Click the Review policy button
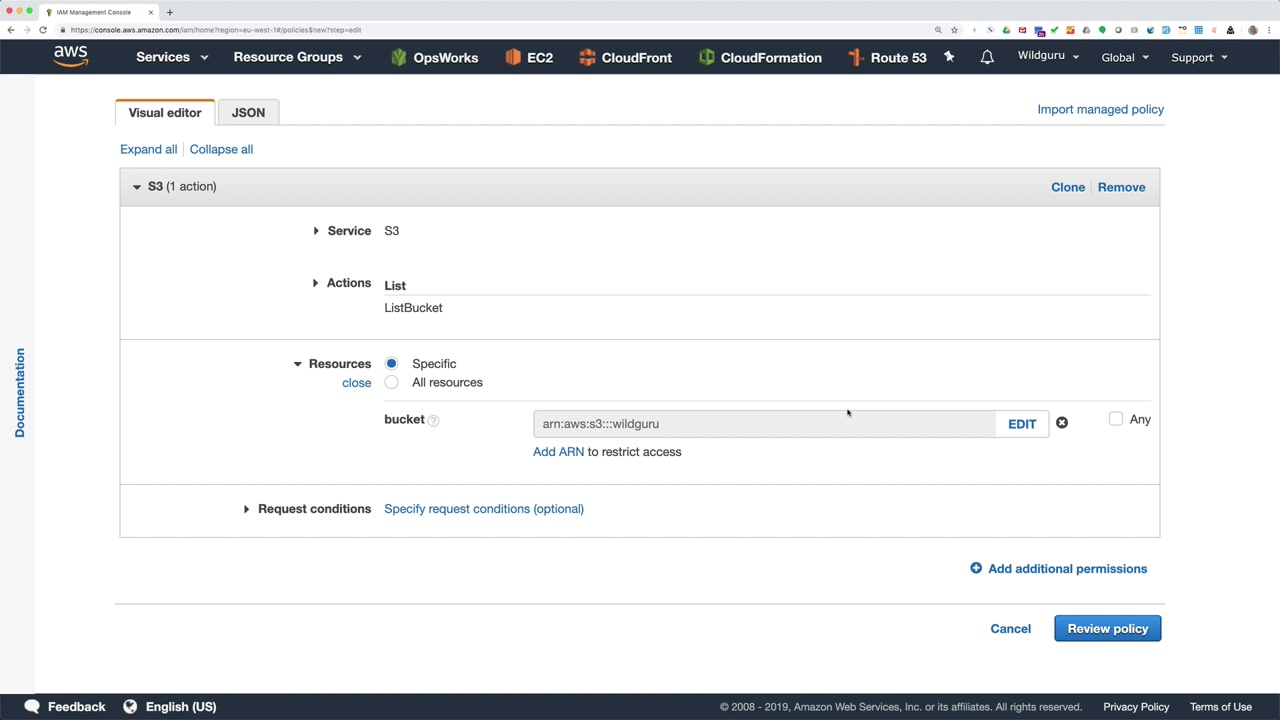 (1107, 628)
